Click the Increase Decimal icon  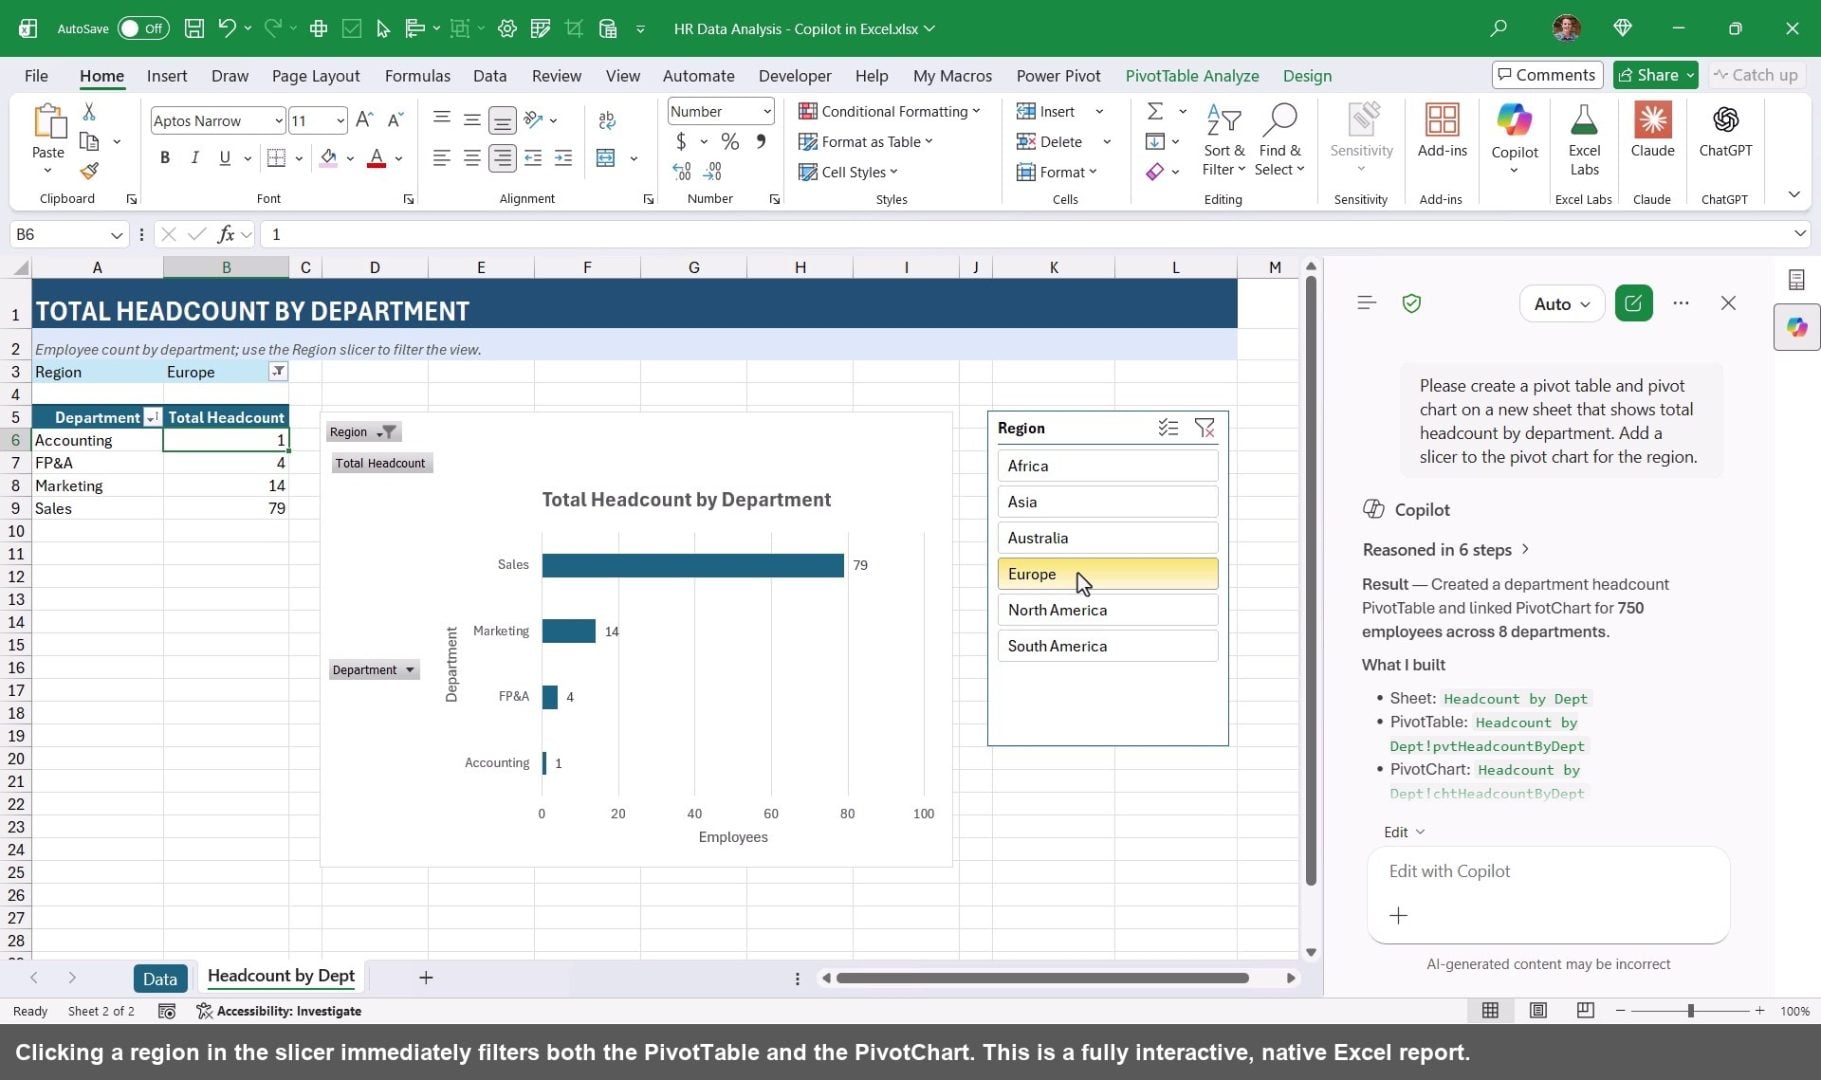[681, 172]
